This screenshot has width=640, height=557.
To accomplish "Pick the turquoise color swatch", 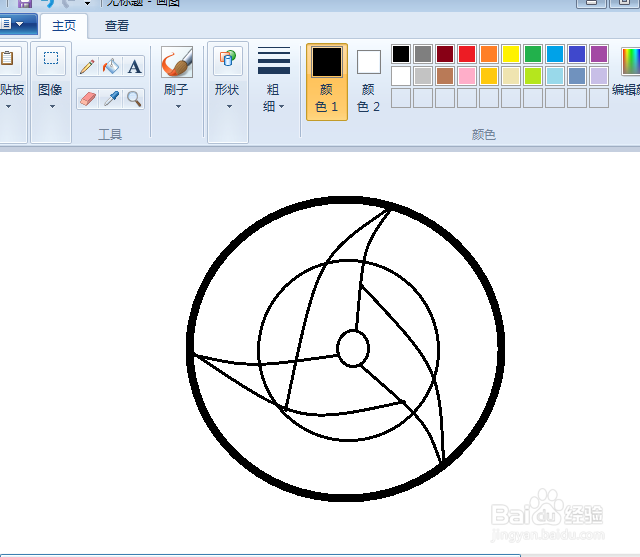I will (555, 54).
